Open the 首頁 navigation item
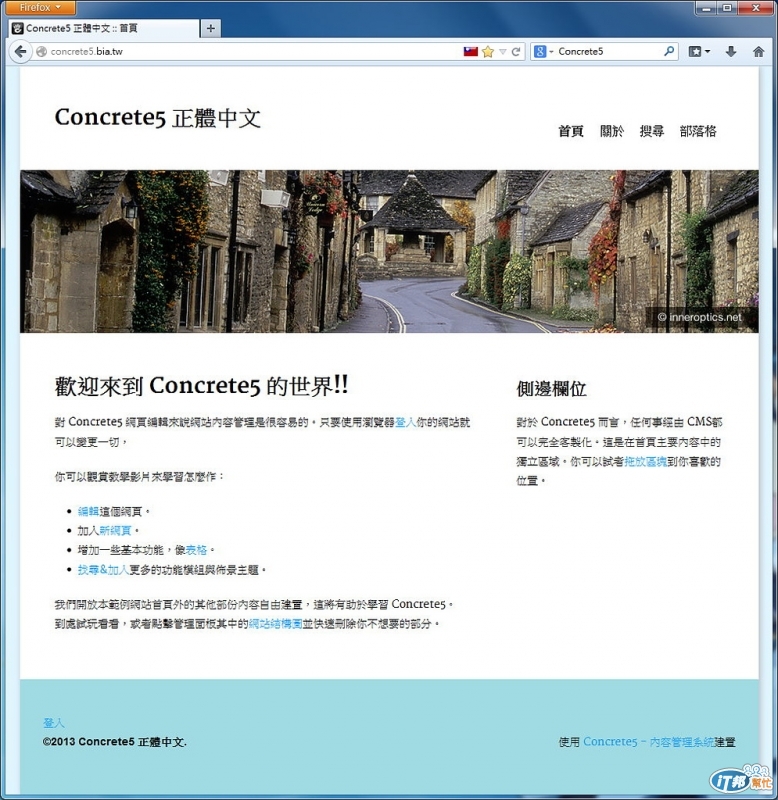This screenshot has height=800, width=778. [571, 131]
